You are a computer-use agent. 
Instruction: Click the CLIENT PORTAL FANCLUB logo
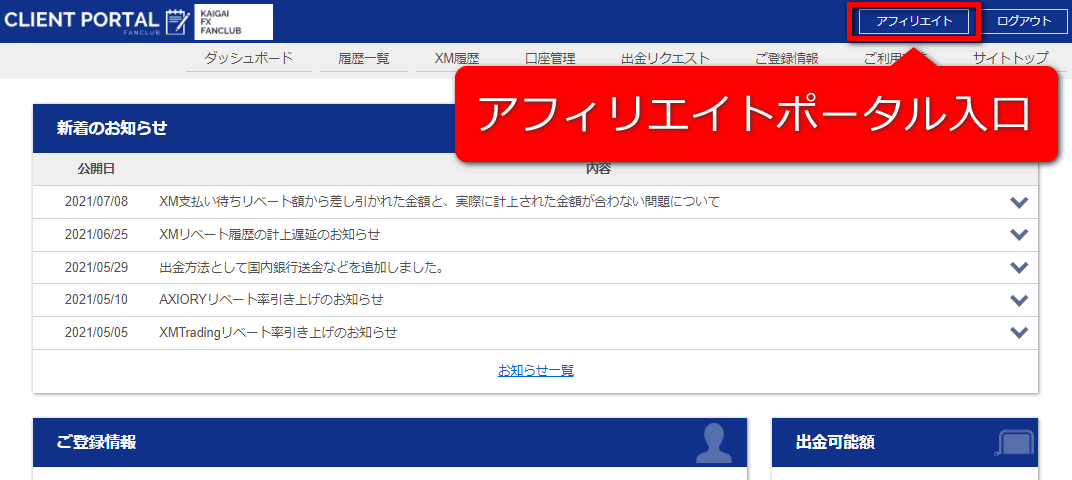[x=95, y=21]
